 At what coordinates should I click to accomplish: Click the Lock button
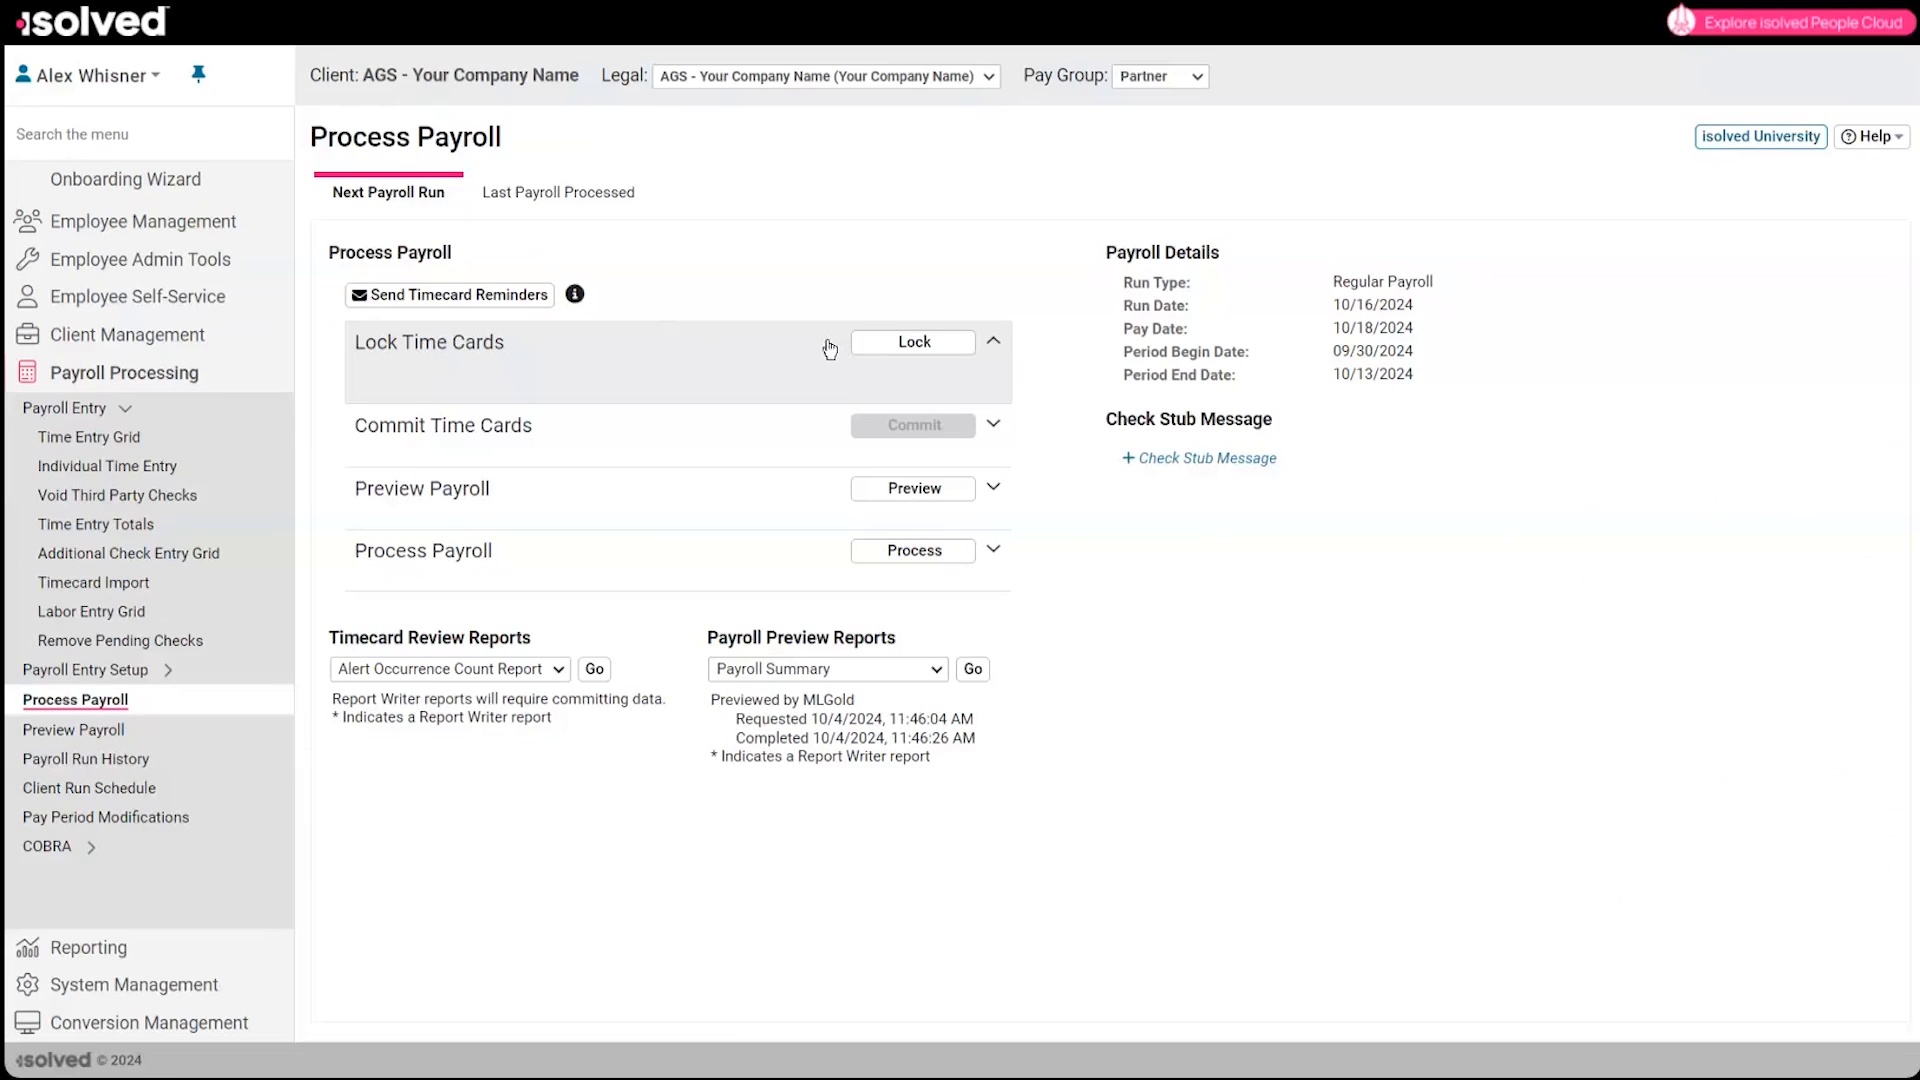913,342
